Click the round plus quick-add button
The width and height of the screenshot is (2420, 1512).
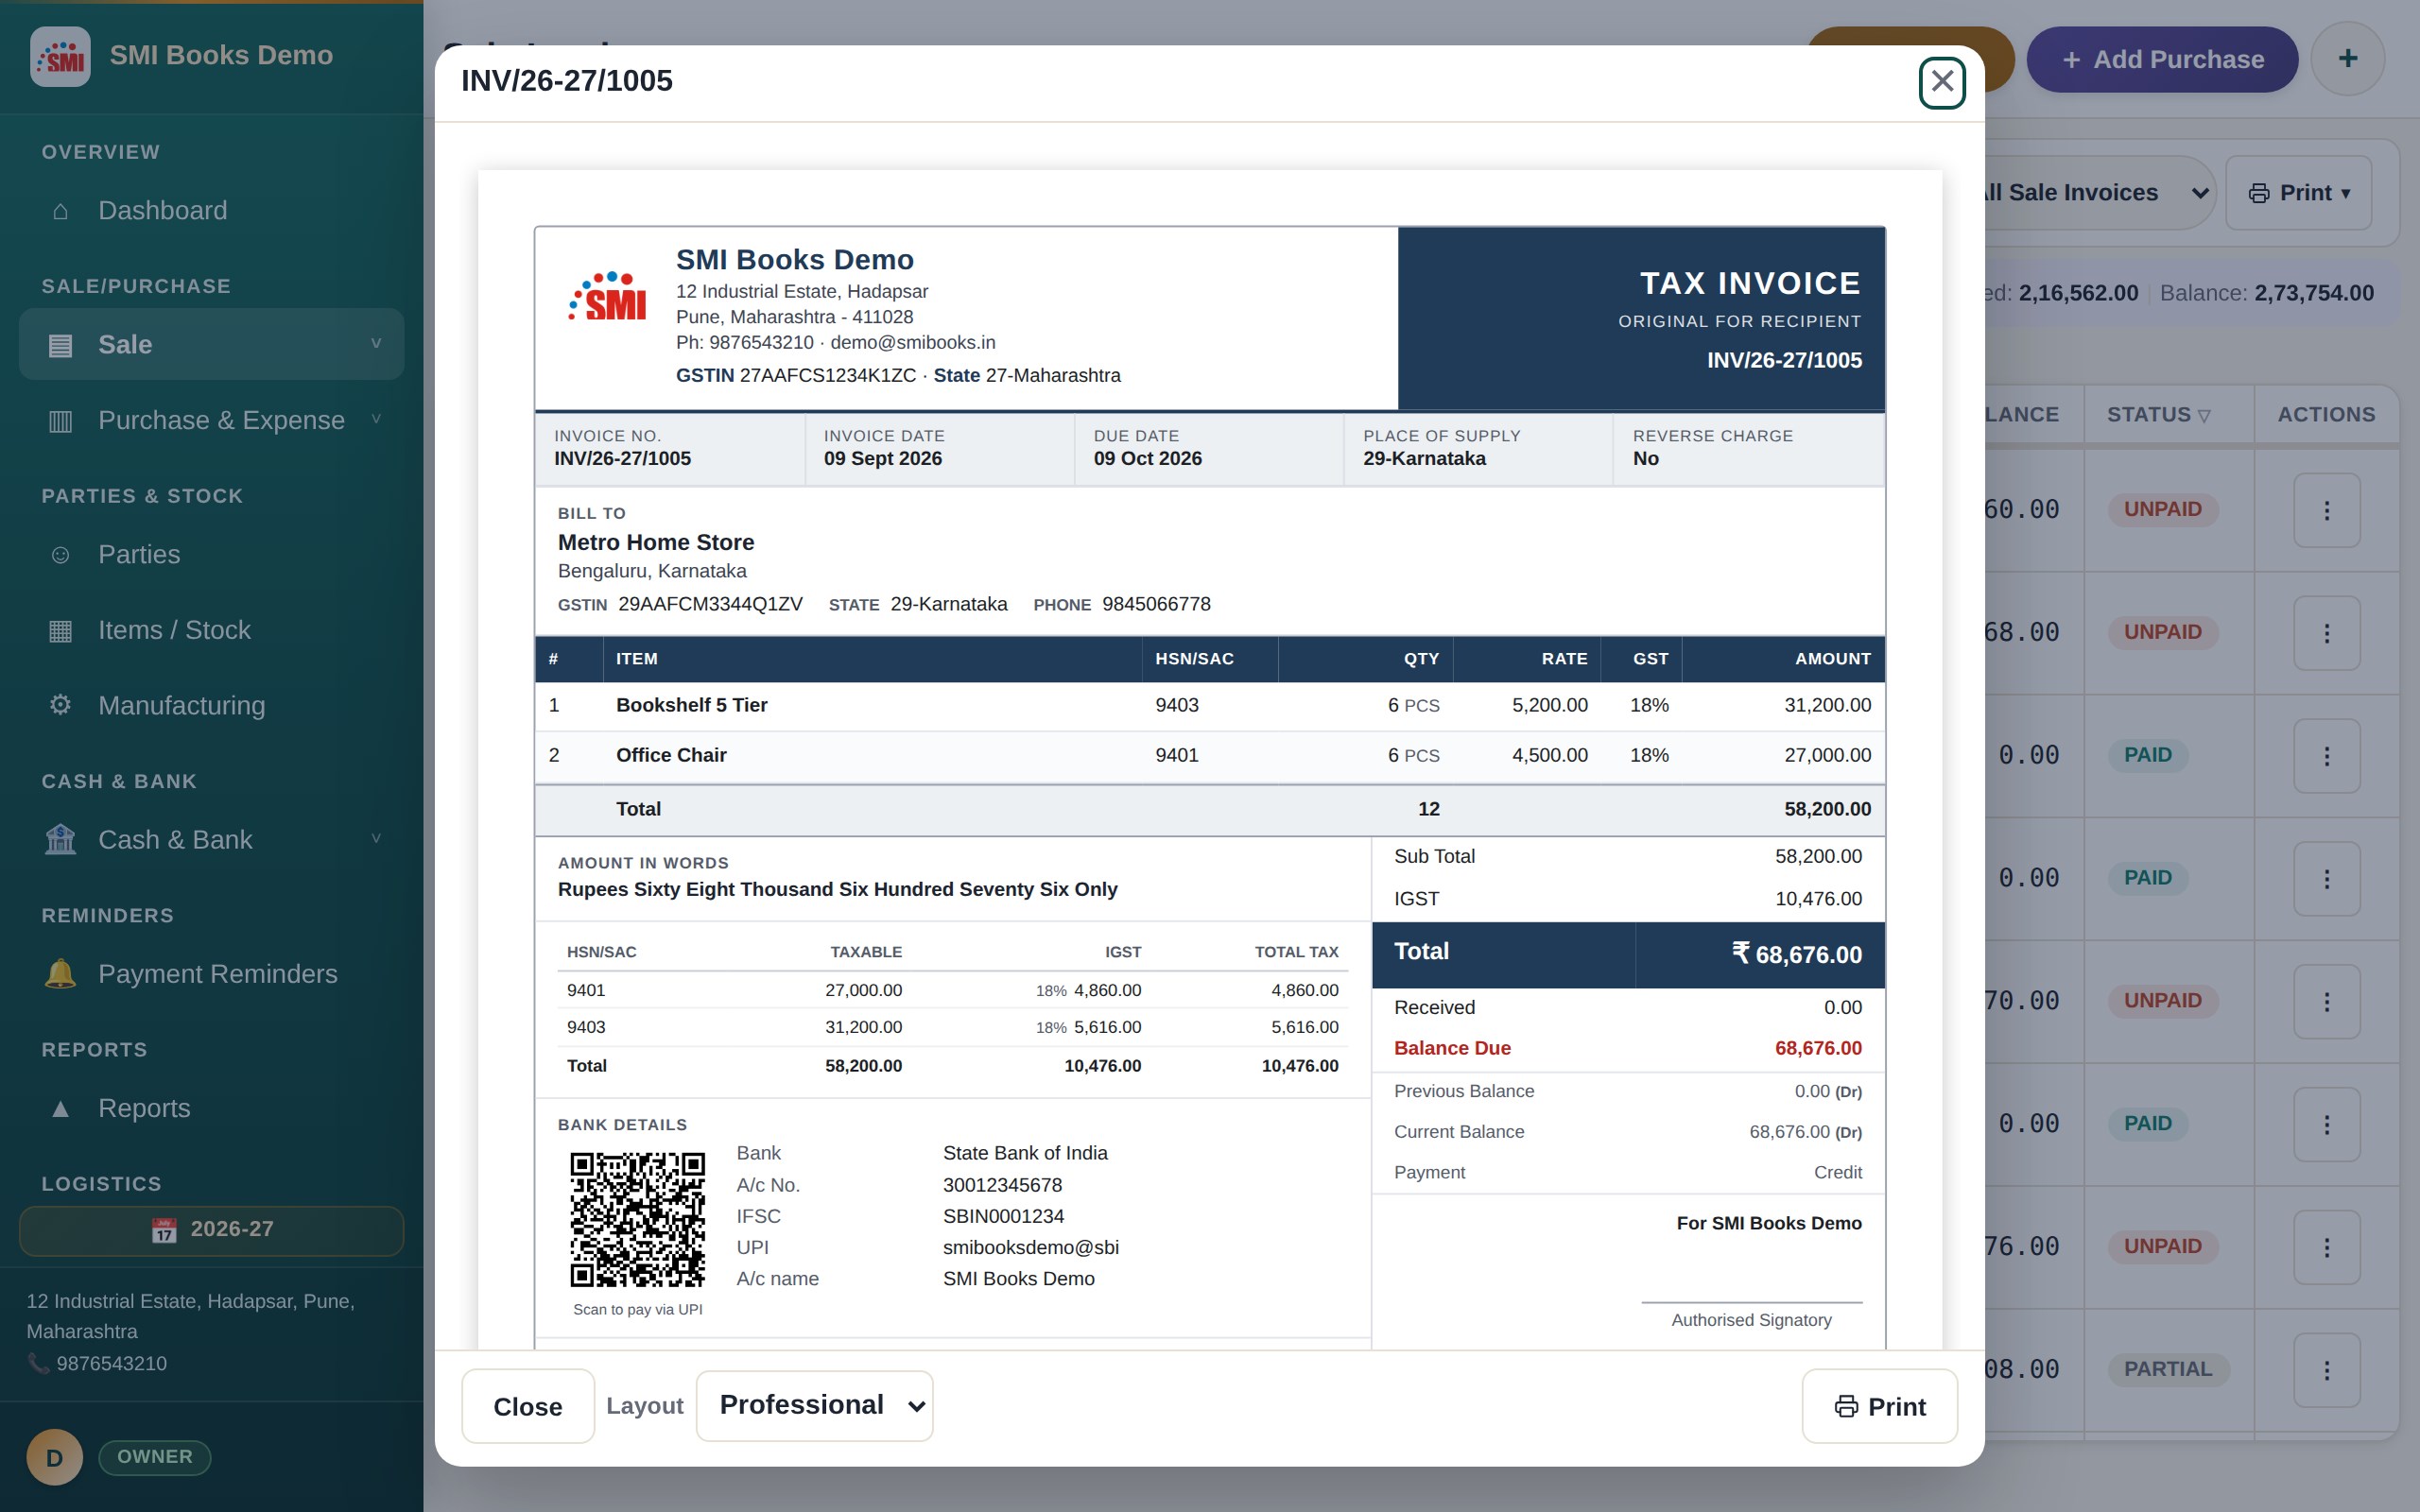(x=2347, y=59)
